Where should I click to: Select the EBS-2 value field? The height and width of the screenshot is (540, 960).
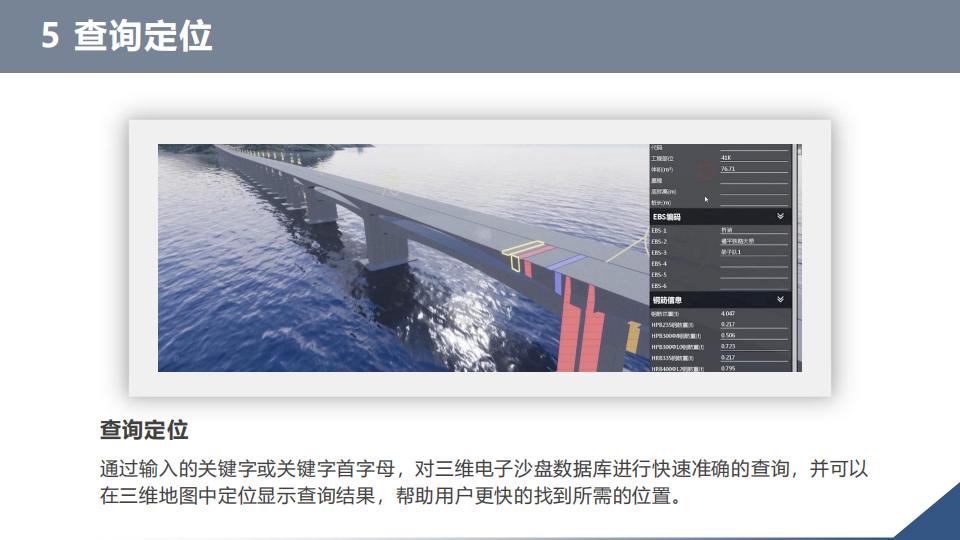pyautogui.click(x=753, y=241)
